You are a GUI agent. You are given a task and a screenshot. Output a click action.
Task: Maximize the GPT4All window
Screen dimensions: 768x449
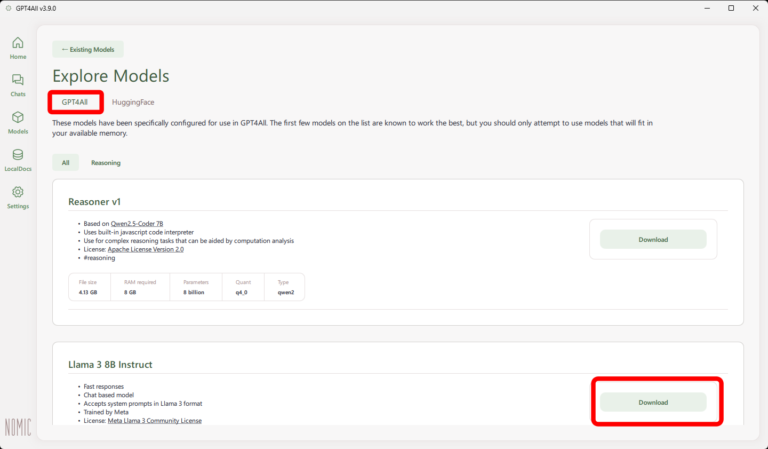click(730, 8)
